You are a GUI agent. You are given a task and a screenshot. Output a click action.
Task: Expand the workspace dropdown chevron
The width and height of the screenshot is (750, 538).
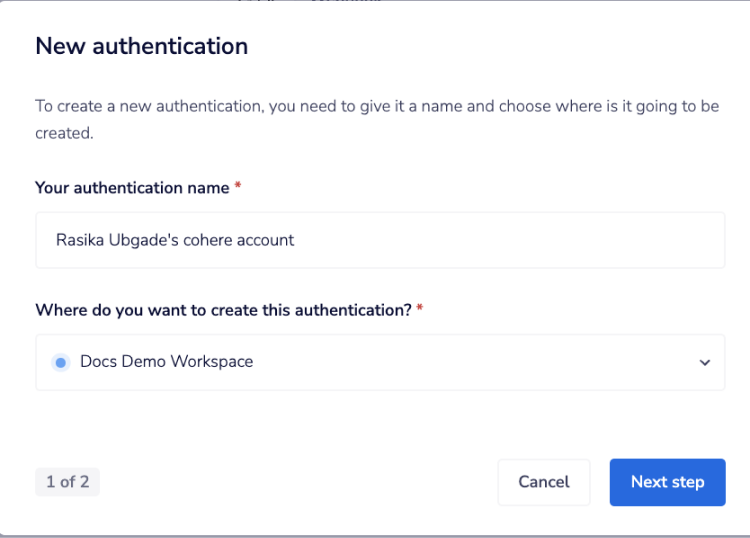(704, 362)
